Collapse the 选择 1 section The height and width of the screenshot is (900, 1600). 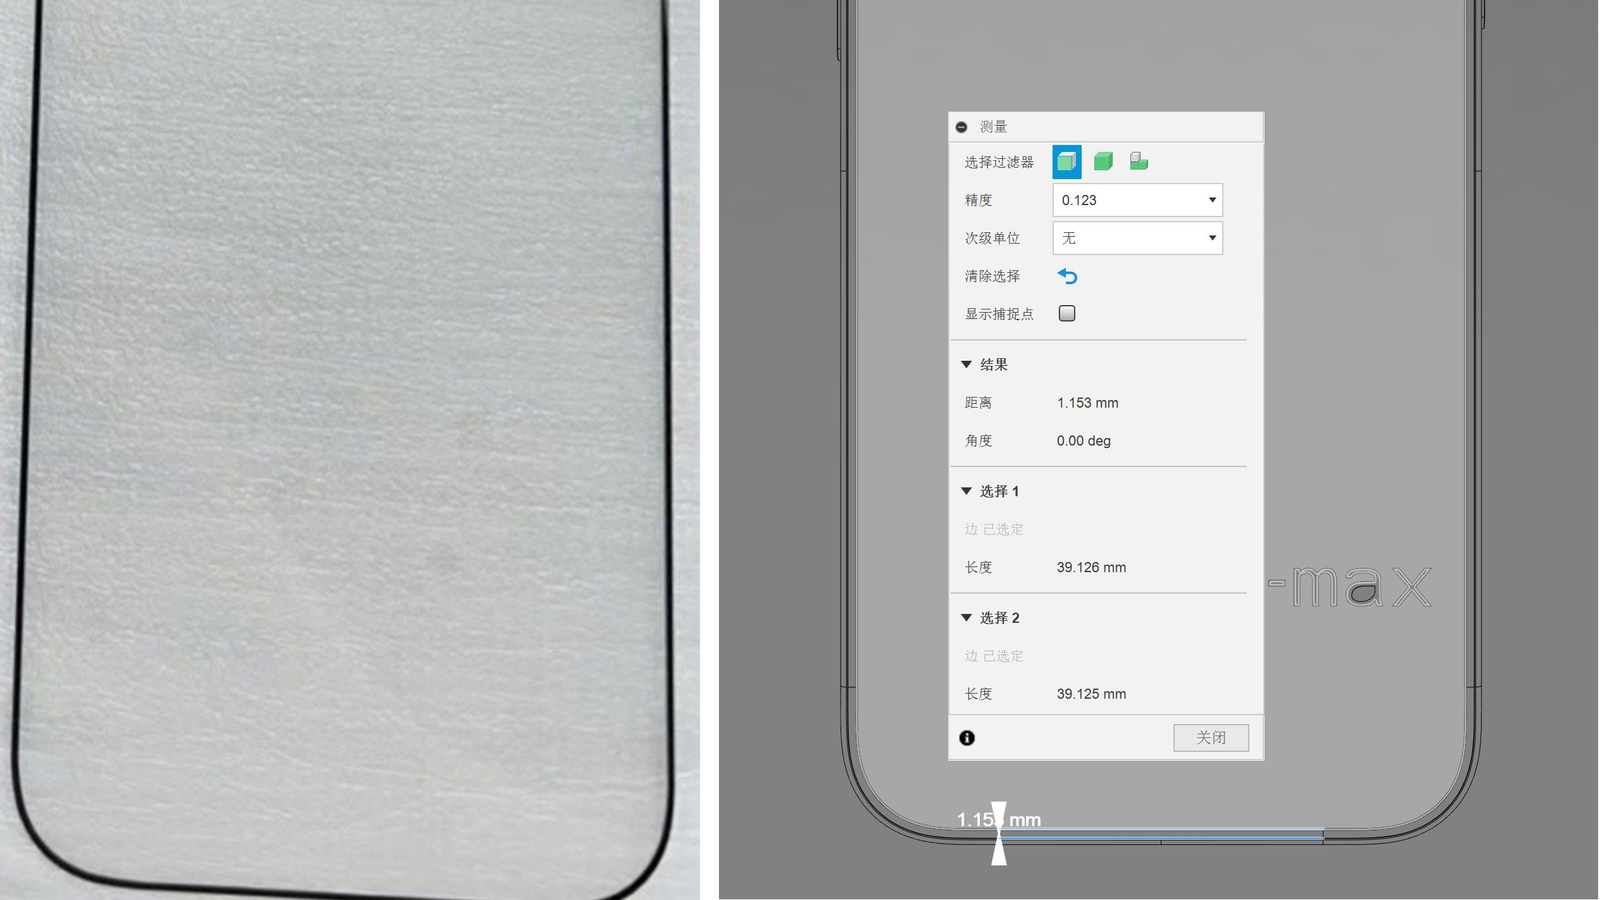point(966,491)
